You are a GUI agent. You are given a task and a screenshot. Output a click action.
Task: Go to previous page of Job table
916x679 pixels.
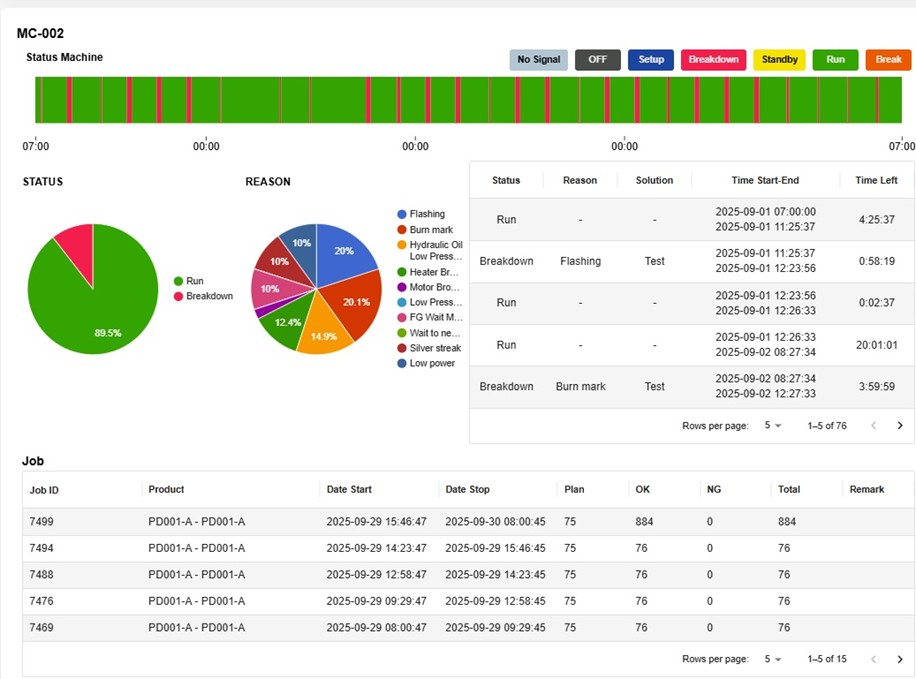click(x=873, y=659)
